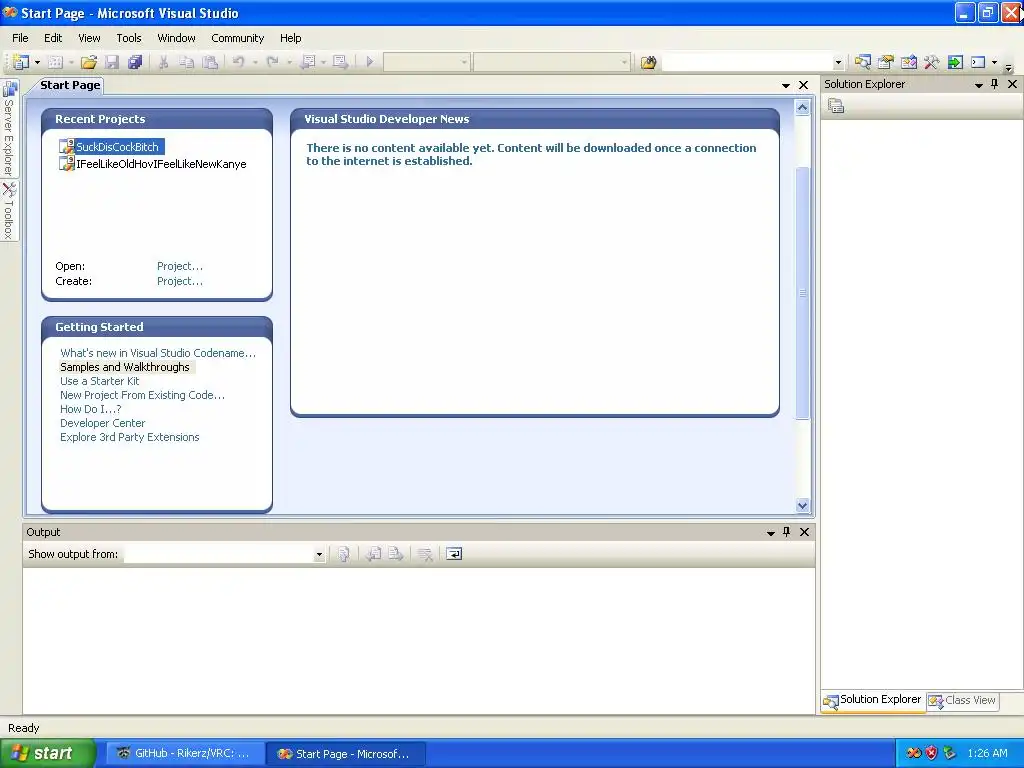Click the Start Debugging play icon

pos(370,62)
